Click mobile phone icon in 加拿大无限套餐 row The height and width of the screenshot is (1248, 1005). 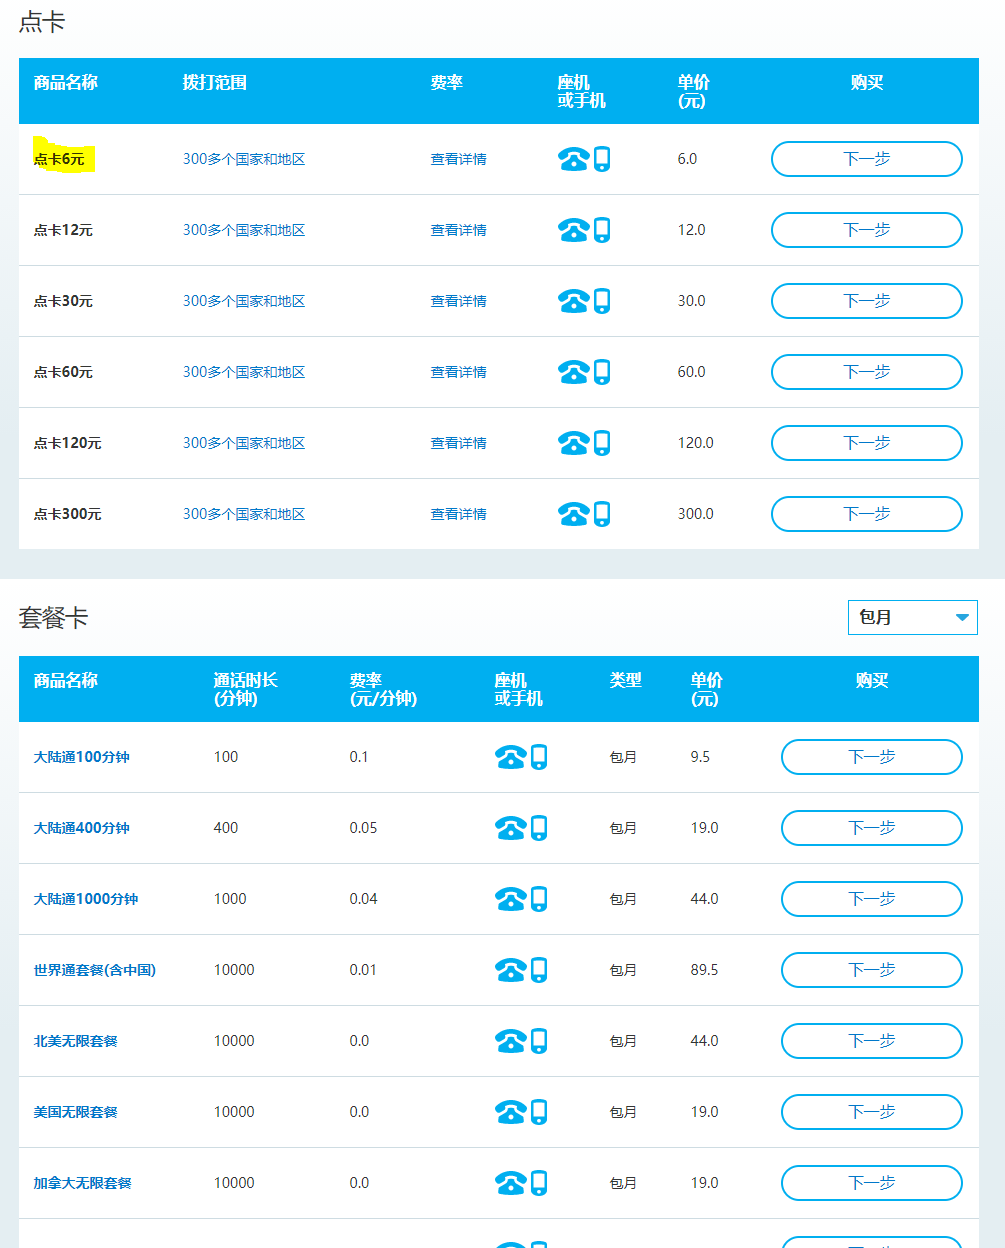click(539, 1183)
